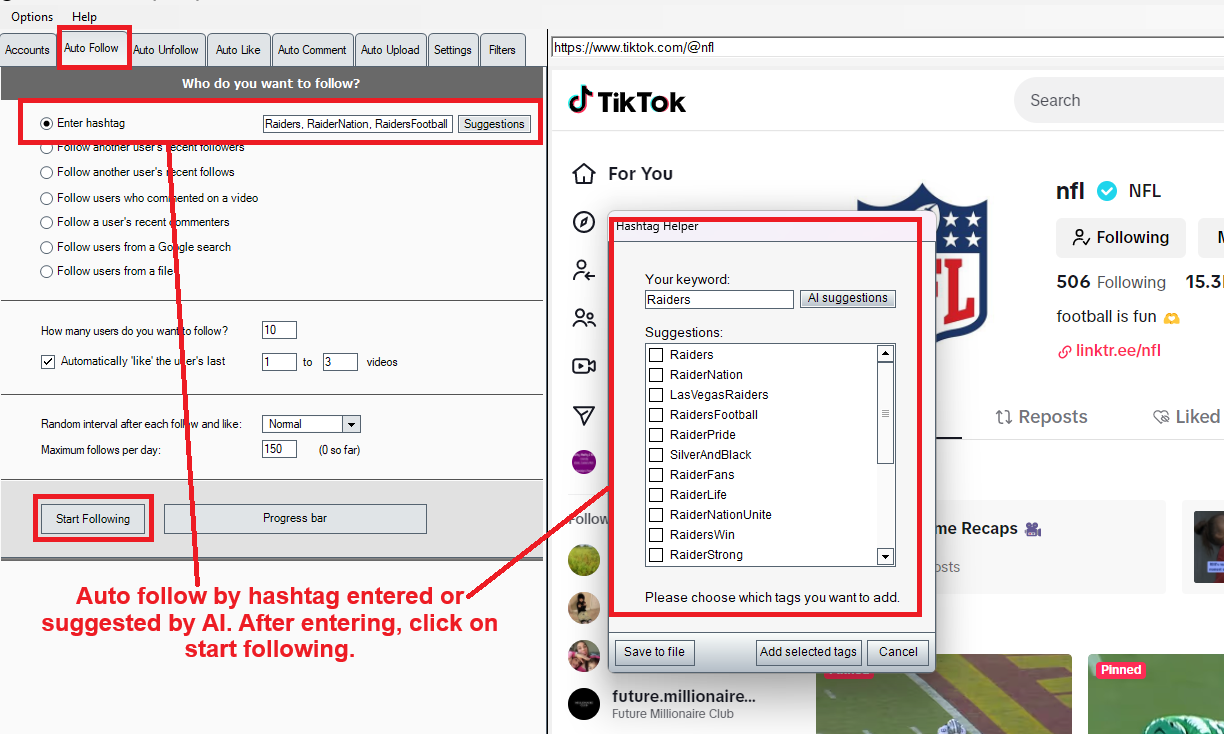Switch to the Auto Follow tab

coord(91,48)
